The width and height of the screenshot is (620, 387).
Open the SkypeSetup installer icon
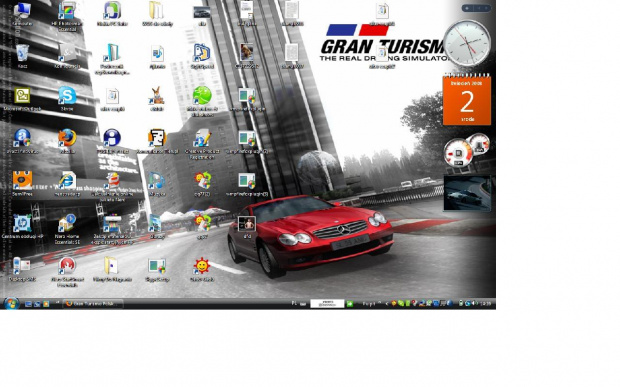coord(157,266)
